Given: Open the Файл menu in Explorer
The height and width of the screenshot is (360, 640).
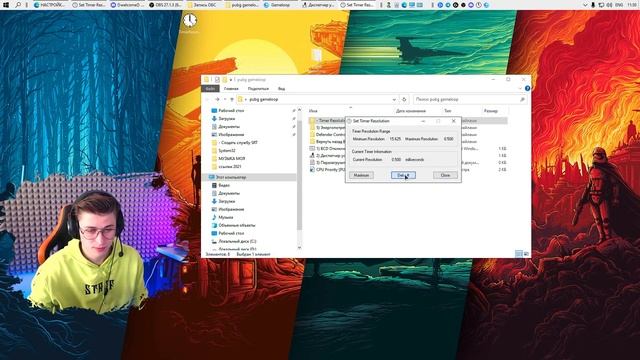Looking at the screenshot, I should tap(210, 89).
